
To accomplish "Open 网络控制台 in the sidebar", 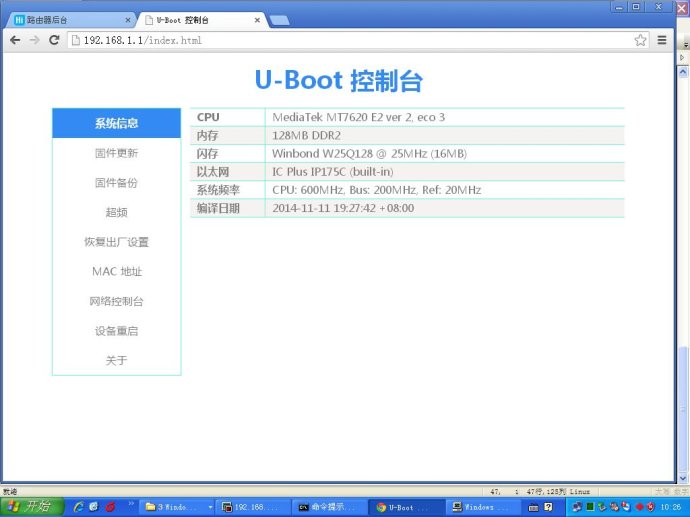I will (x=117, y=301).
